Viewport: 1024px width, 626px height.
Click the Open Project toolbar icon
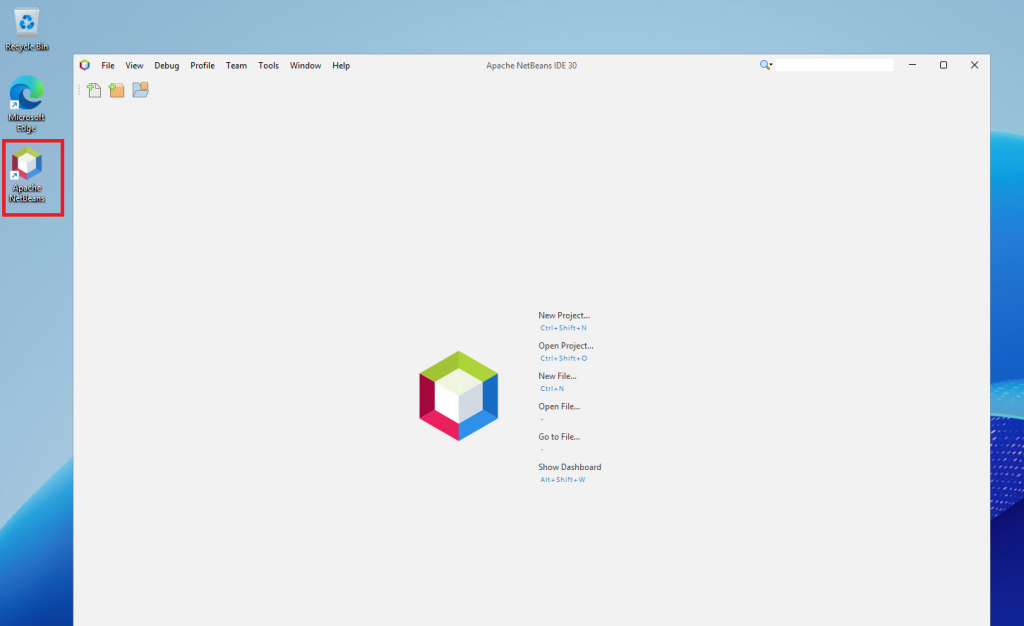140,90
